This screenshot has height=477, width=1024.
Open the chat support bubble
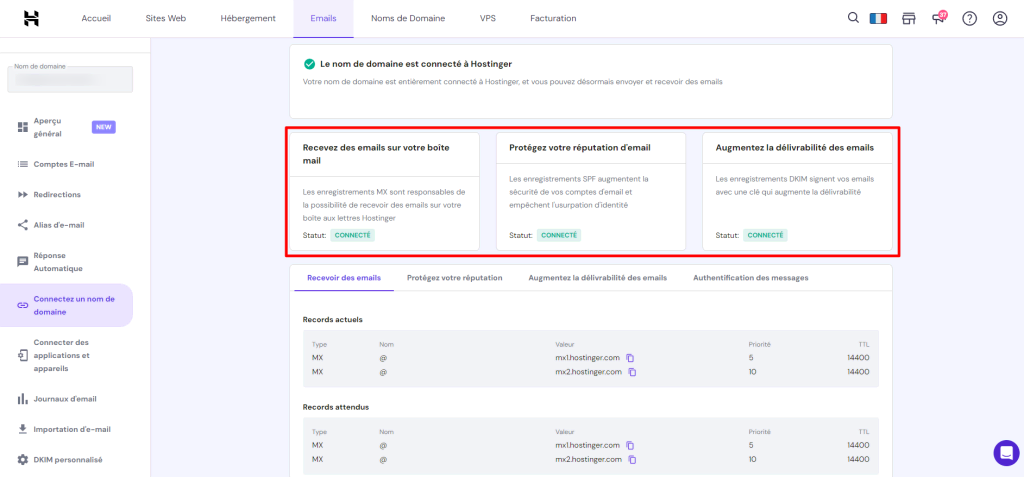(x=1006, y=452)
